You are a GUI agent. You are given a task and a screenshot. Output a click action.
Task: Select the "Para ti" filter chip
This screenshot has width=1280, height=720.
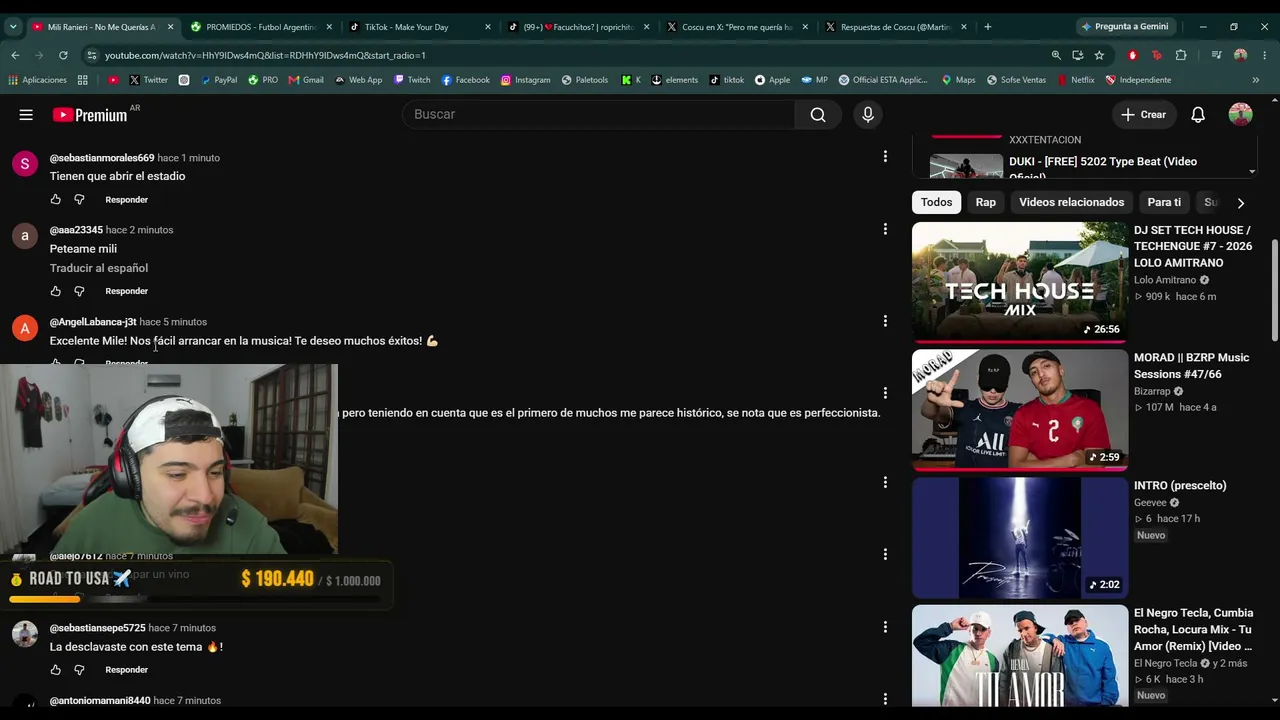pos(1164,202)
